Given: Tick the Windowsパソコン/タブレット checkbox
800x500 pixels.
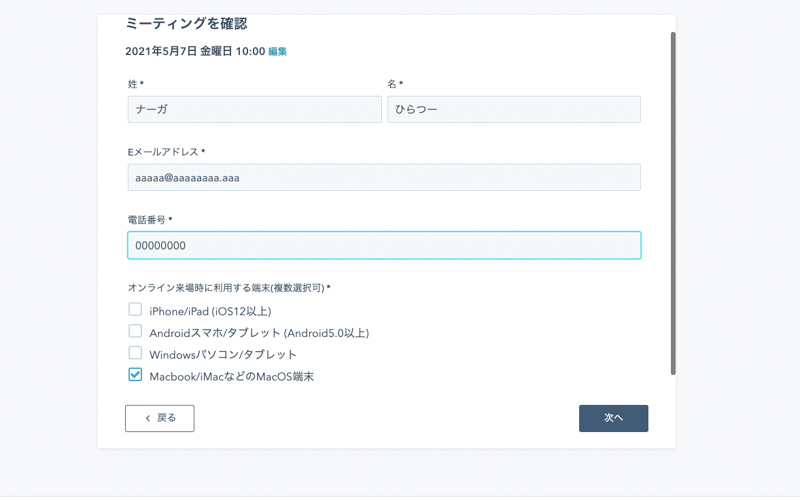Looking at the screenshot, I should (x=135, y=353).
